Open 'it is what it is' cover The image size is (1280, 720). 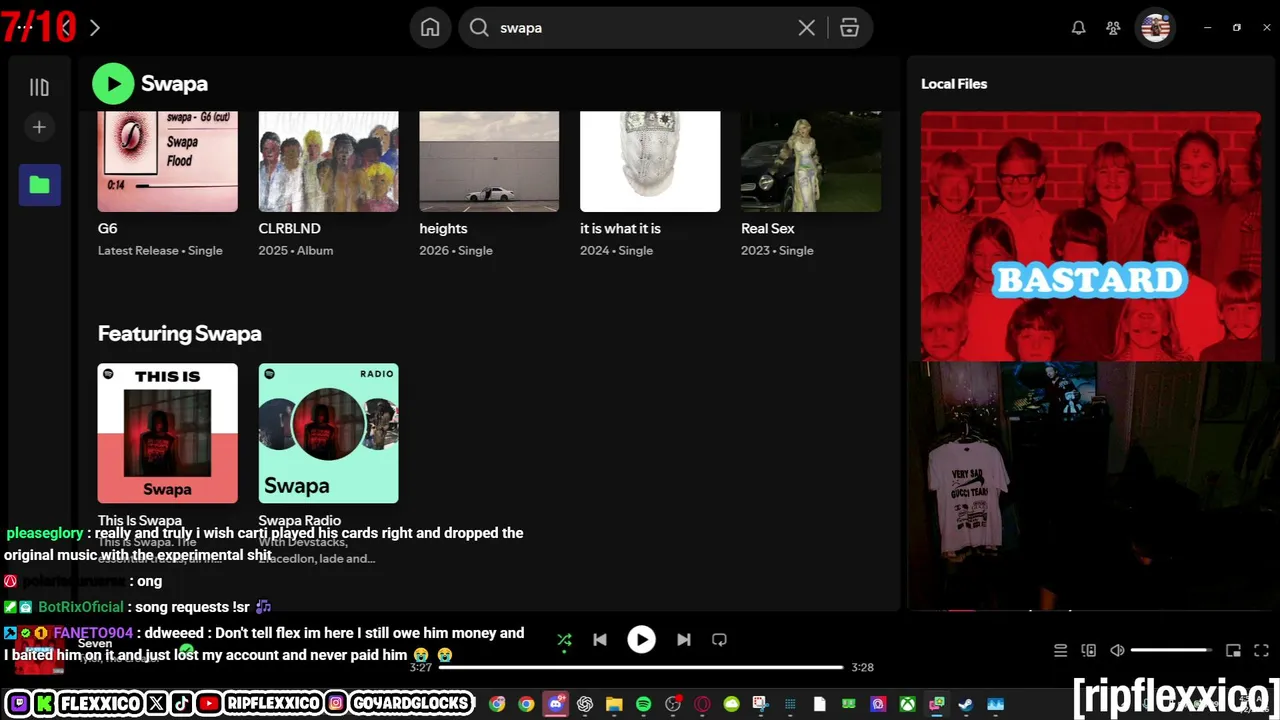coord(650,161)
